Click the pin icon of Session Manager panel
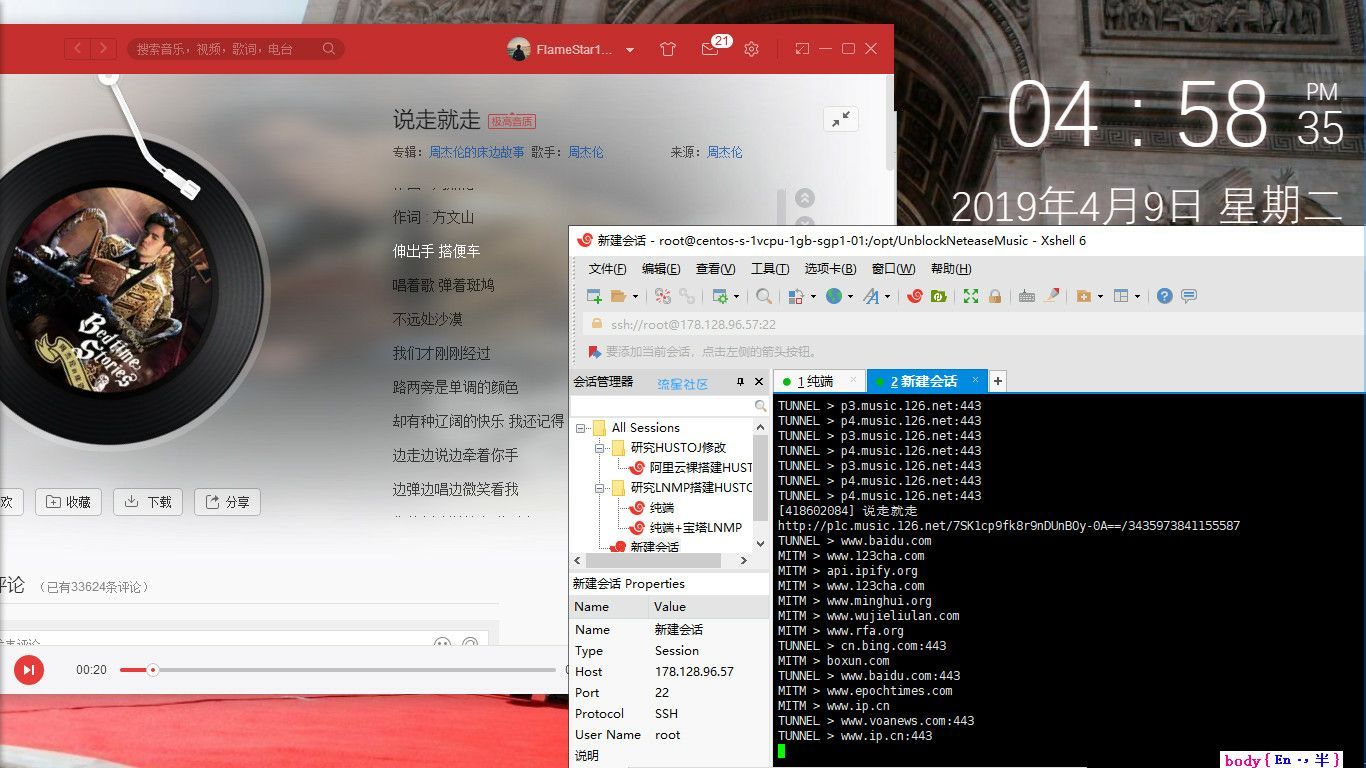This screenshot has height=768, width=1366. (741, 382)
